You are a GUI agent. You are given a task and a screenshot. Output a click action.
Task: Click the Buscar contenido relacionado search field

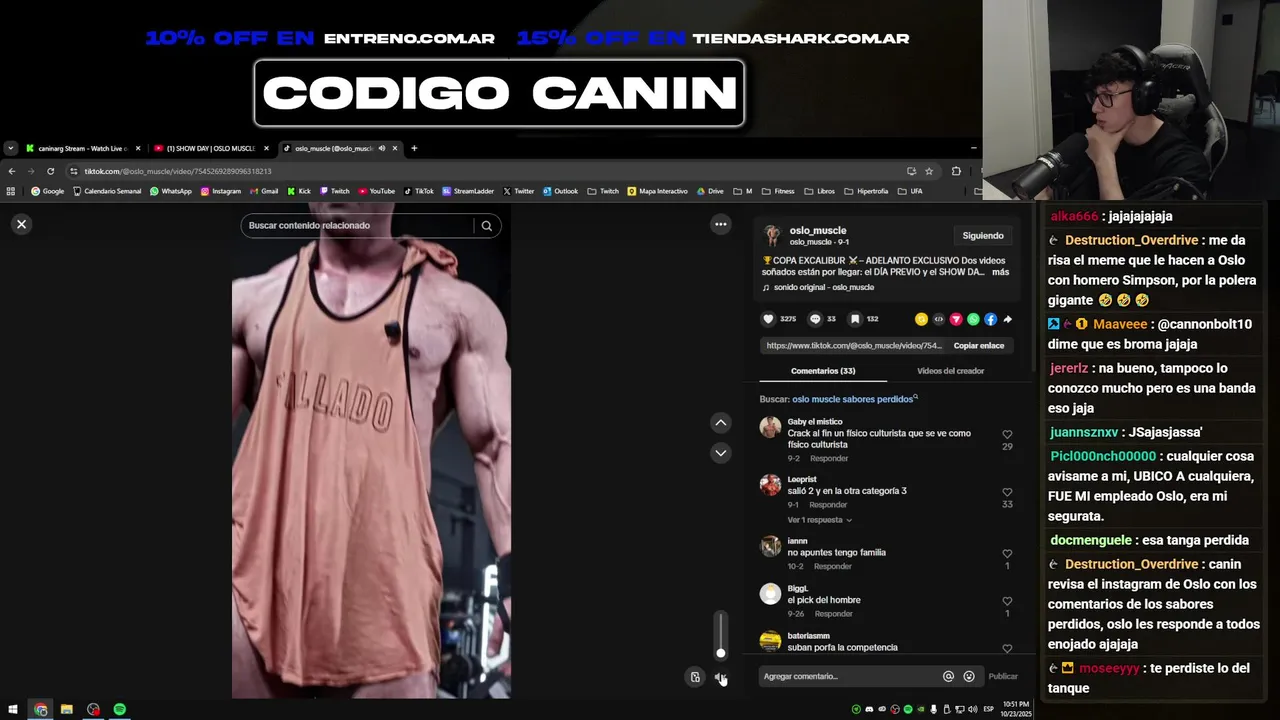(x=358, y=226)
